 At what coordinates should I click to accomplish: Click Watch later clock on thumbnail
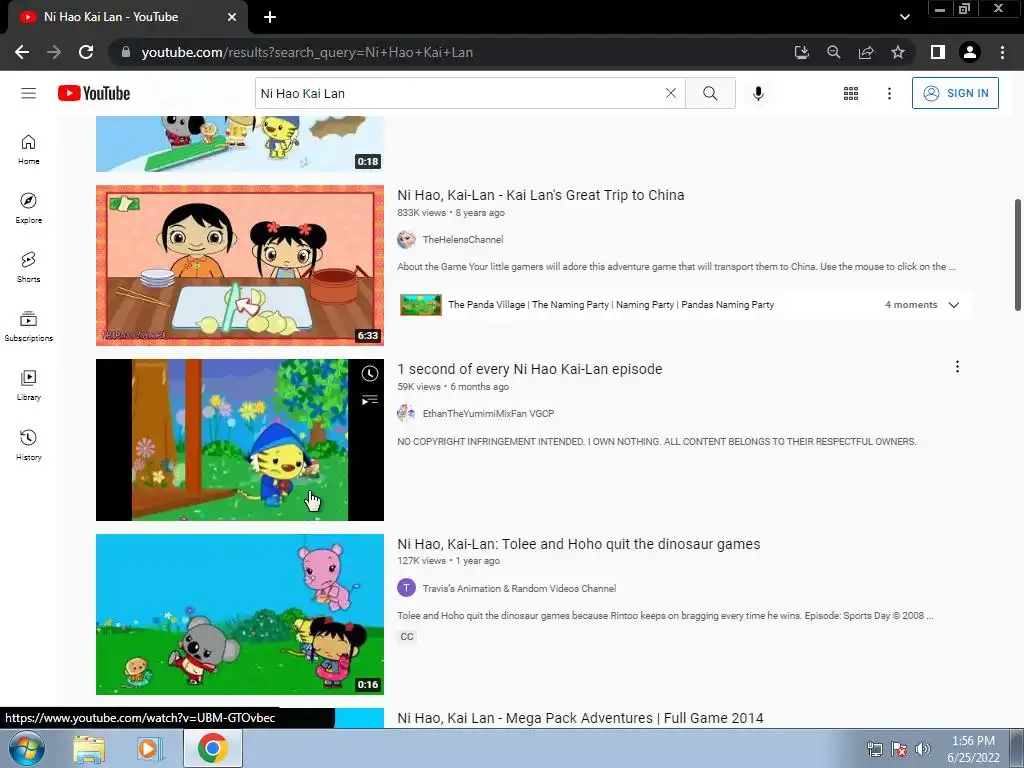[x=370, y=373]
